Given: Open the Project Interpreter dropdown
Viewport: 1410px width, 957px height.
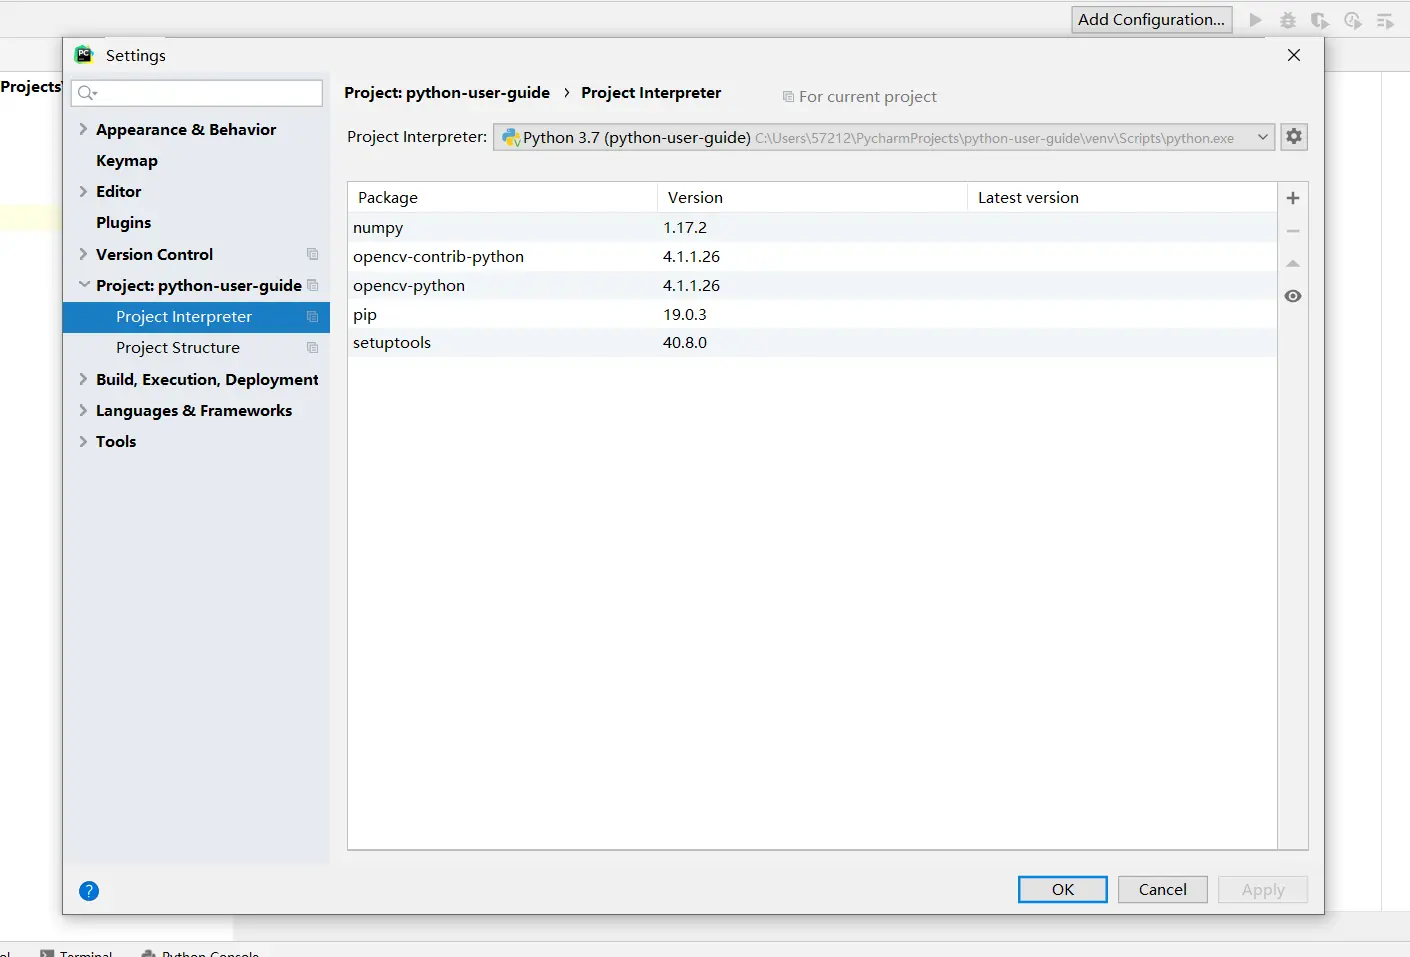Looking at the screenshot, I should click(x=884, y=137).
